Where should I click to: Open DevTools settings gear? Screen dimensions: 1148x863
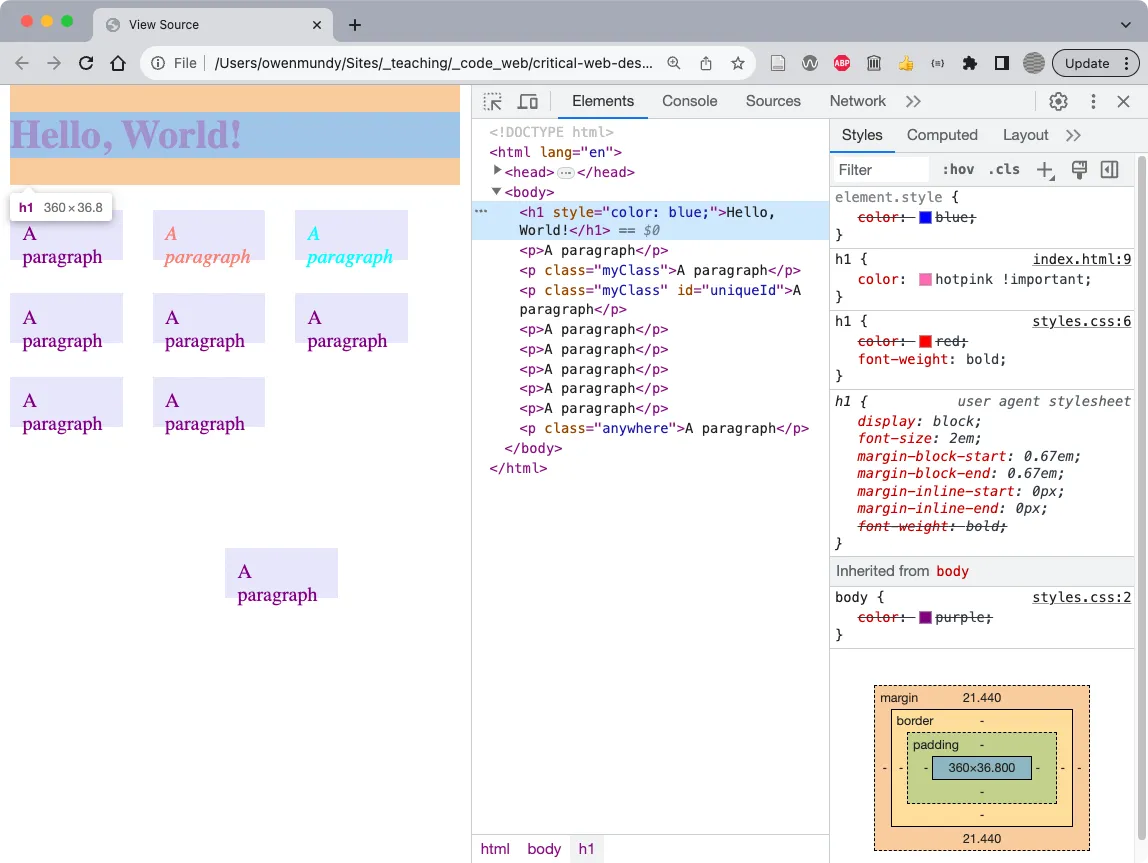(1057, 100)
